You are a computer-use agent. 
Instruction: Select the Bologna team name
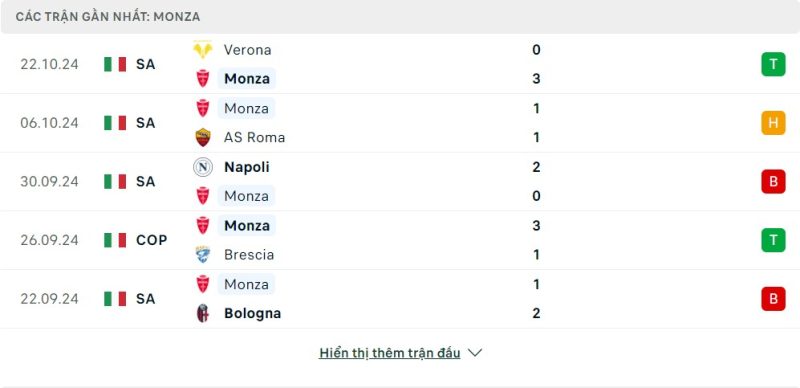[252, 313]
